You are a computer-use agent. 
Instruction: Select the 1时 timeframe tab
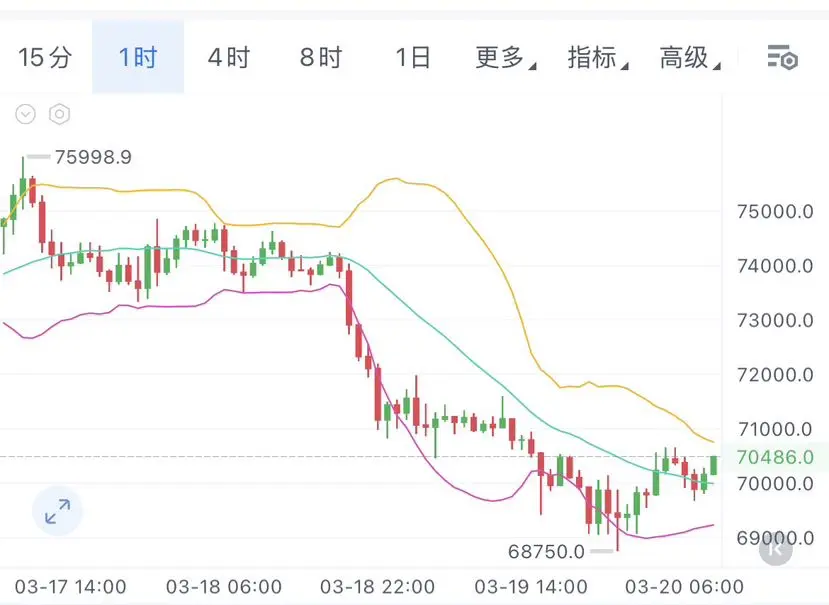click(138, 58)
